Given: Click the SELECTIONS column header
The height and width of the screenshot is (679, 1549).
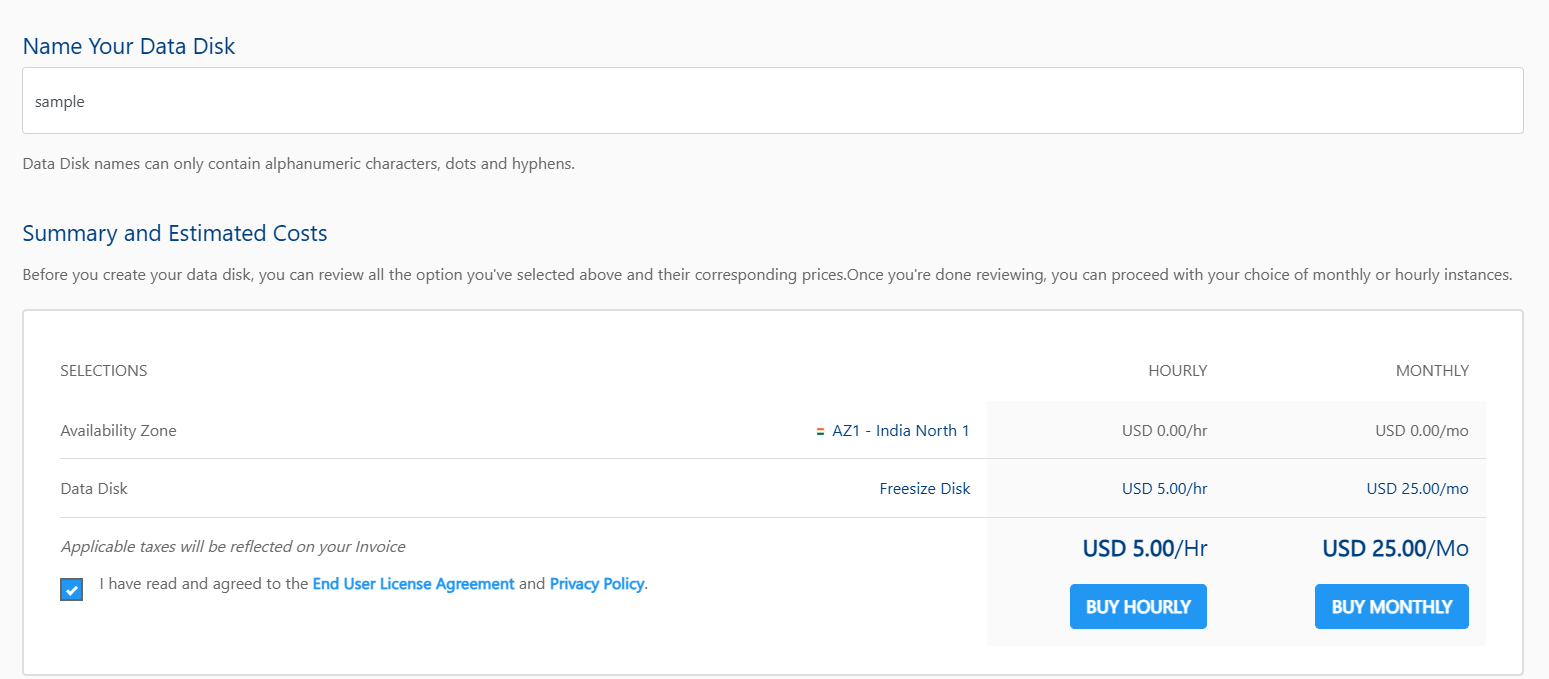Looking at the screenshot, I should point(104,371).
